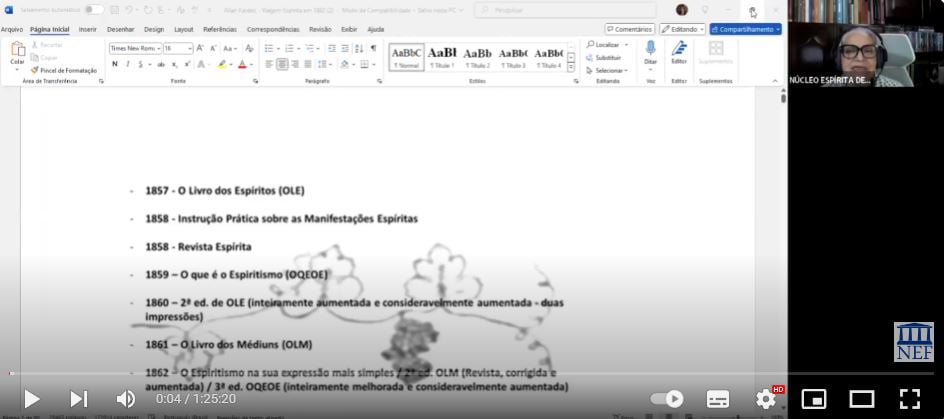Skip to next video
The width and height of the screenshot is (944, 419).
pos(79,399)
